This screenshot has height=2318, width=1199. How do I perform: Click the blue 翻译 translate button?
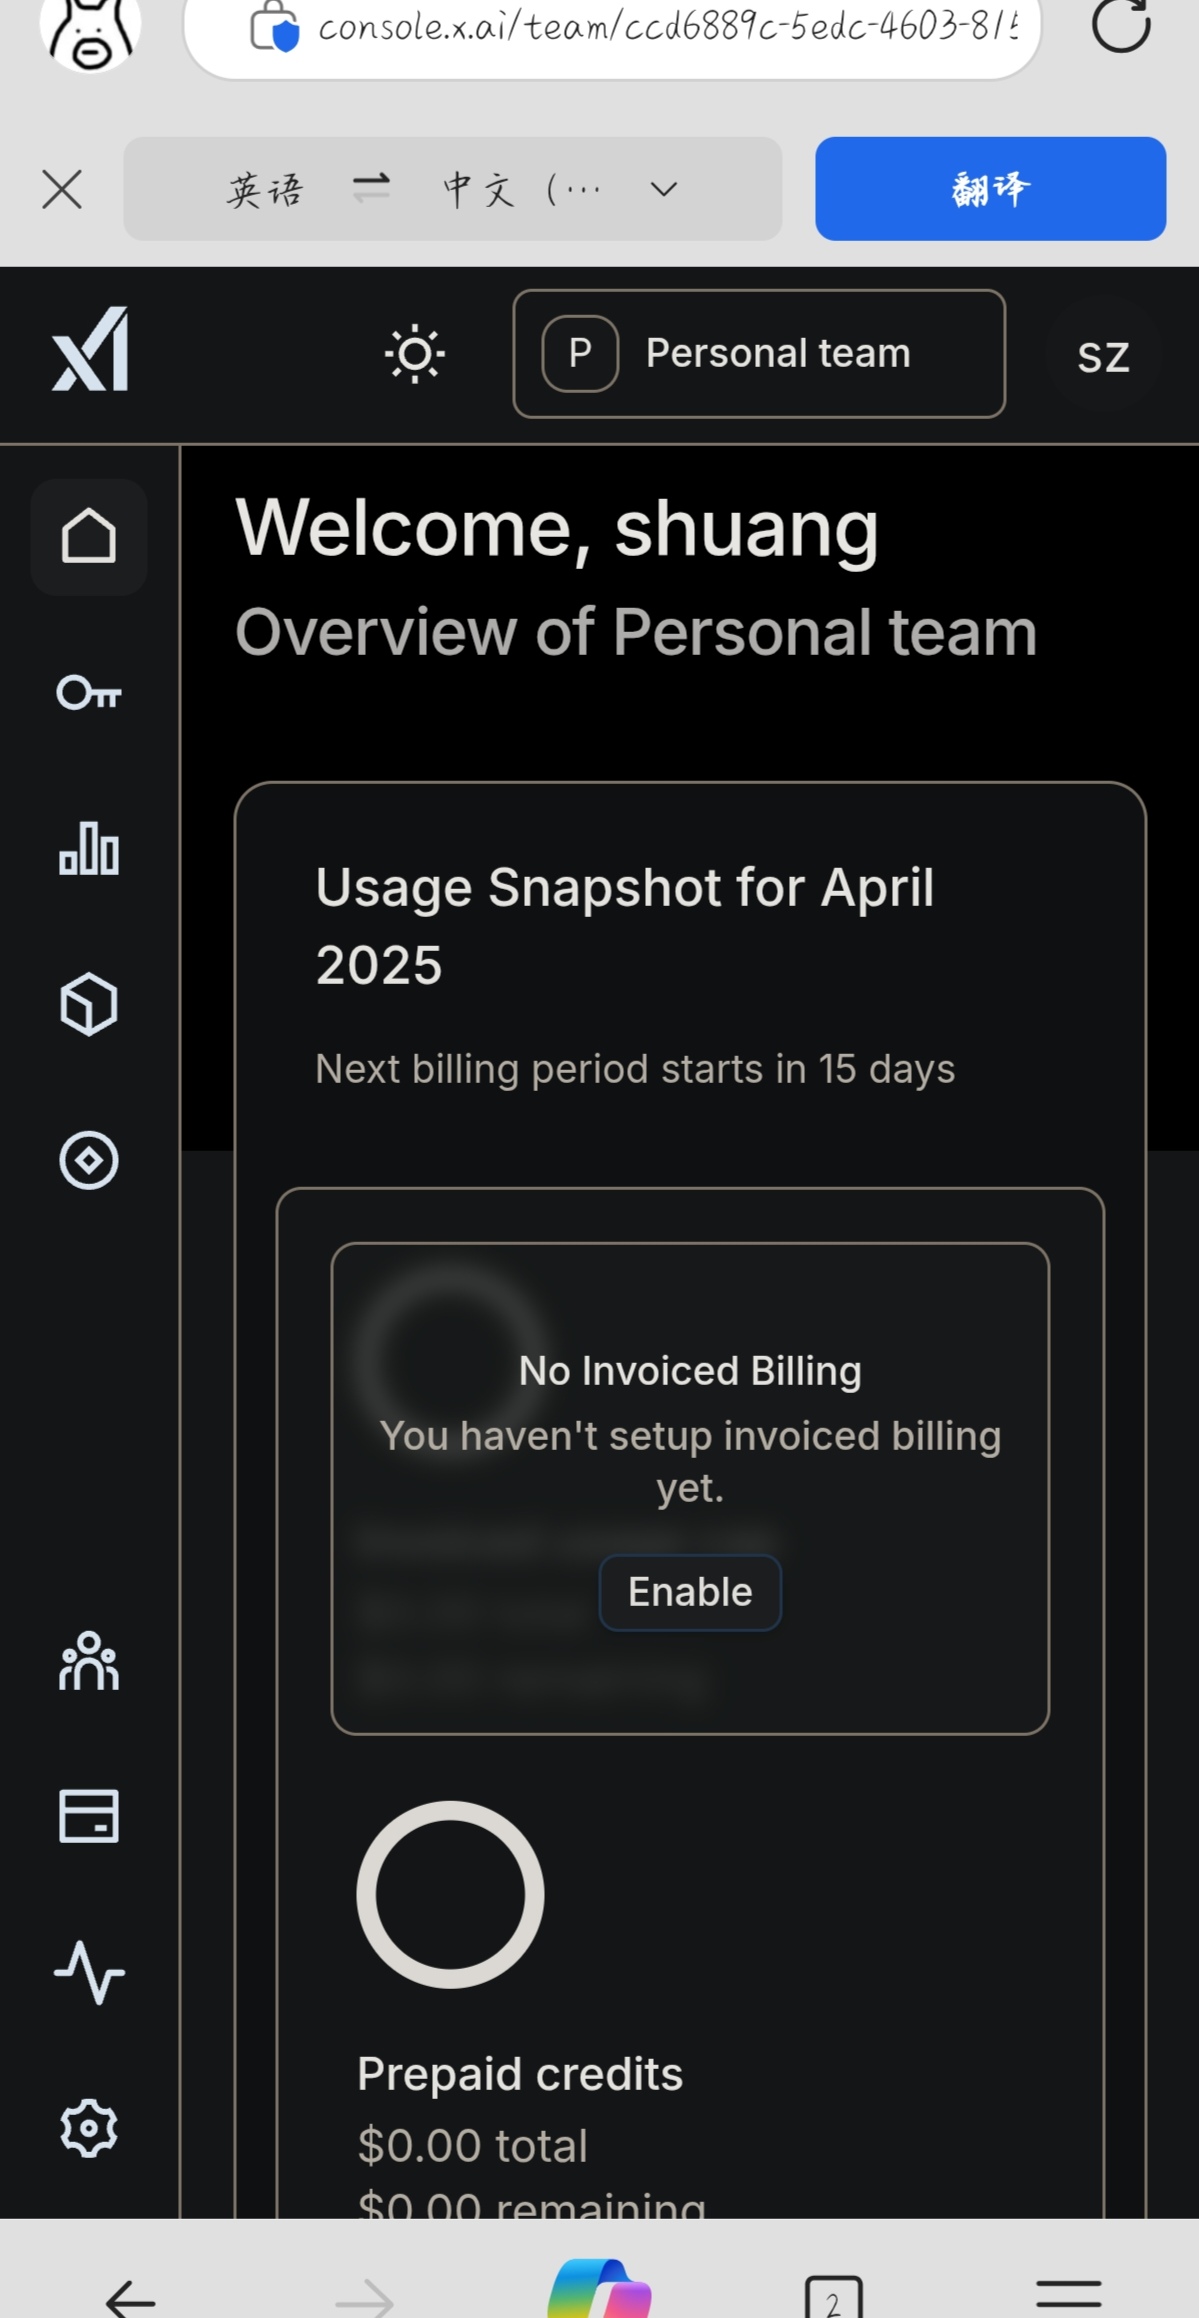(990, 189)
